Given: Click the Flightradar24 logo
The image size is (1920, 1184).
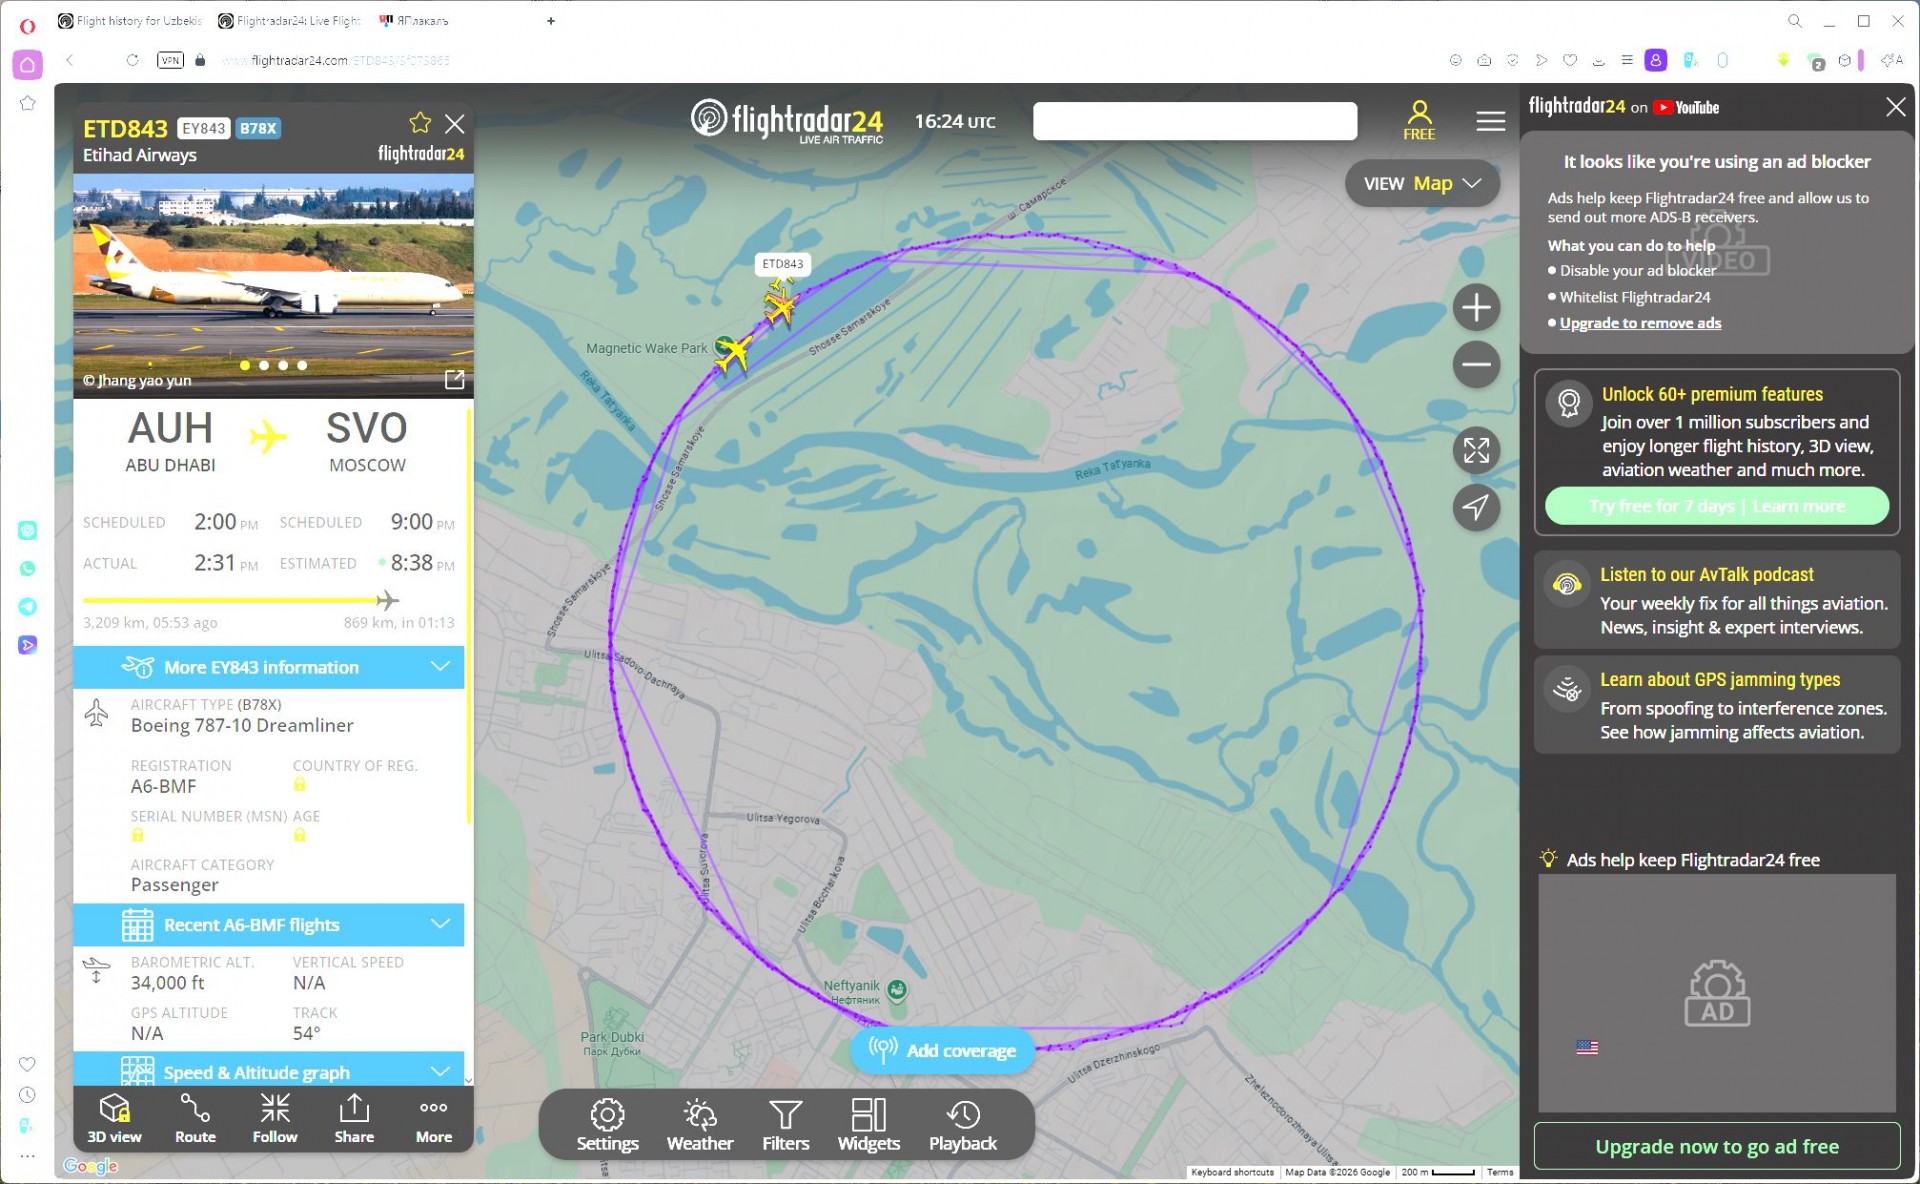Looking at the screenshot, I should [x=787, y=122].
